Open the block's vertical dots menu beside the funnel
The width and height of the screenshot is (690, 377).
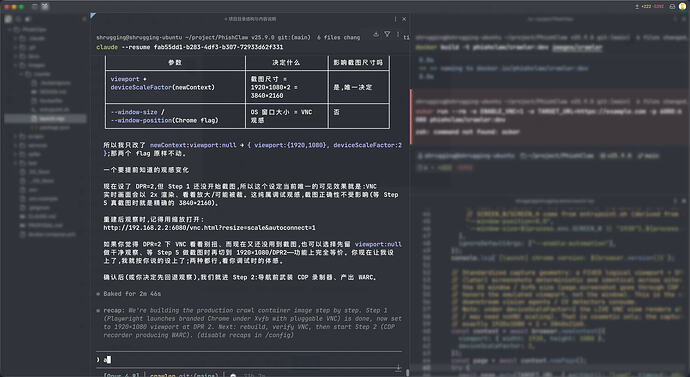[x=398, y=34]
